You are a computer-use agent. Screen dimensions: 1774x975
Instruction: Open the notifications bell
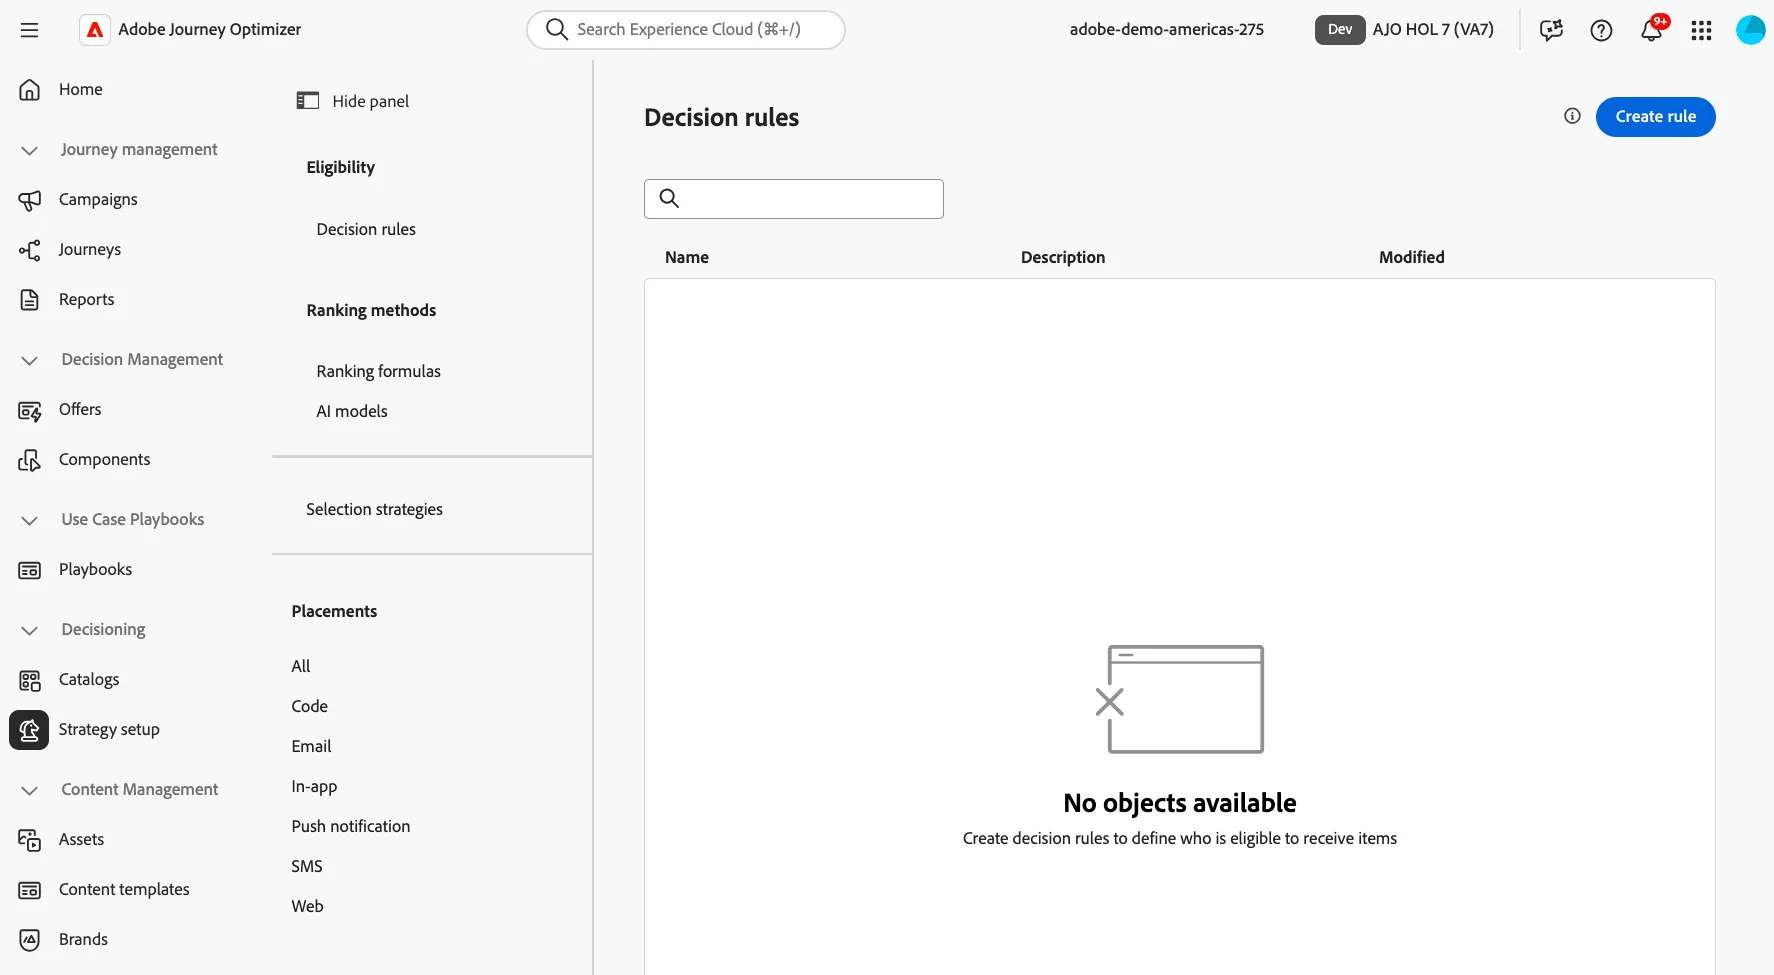coord(1651,30)
